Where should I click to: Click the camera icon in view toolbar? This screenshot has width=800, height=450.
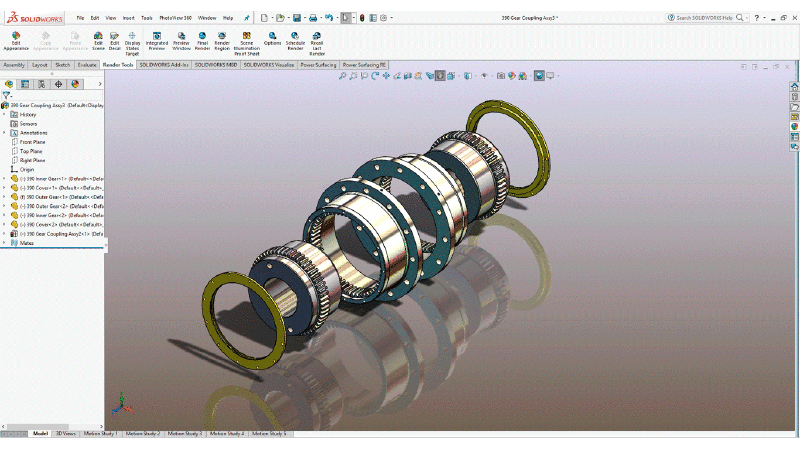coord(501,76)
